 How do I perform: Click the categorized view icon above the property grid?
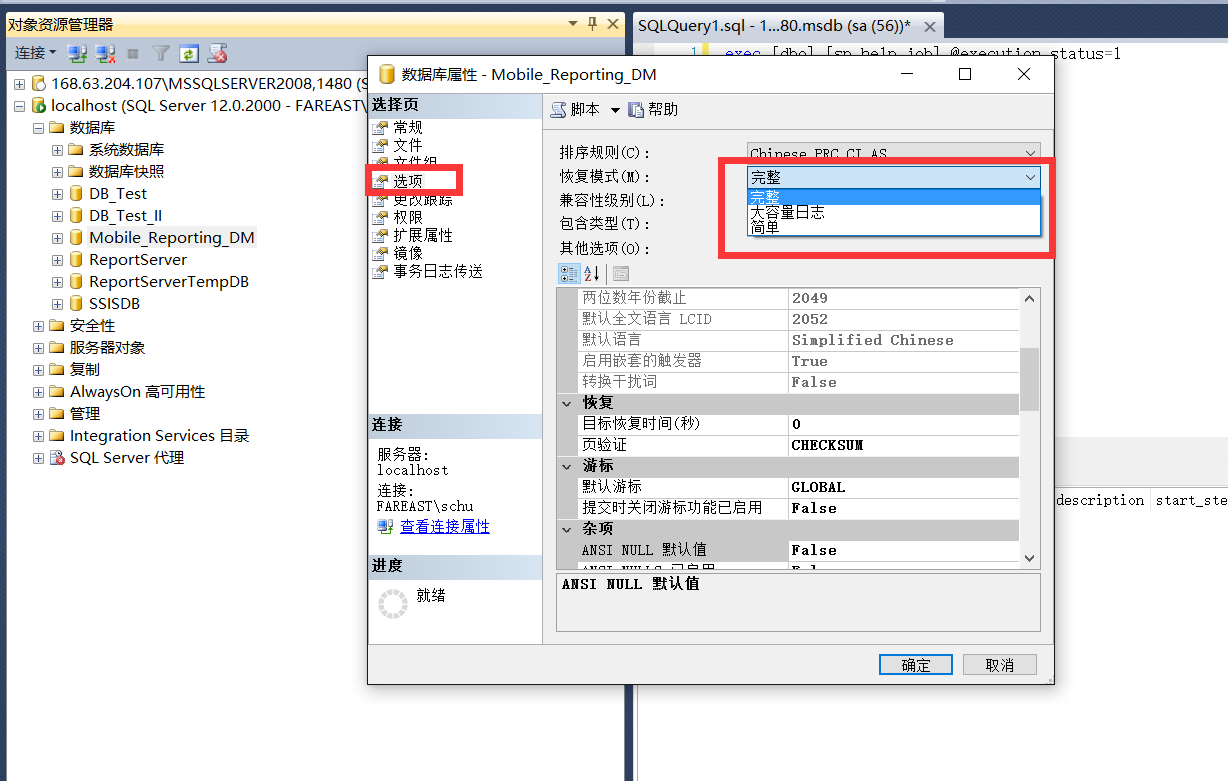569,272
